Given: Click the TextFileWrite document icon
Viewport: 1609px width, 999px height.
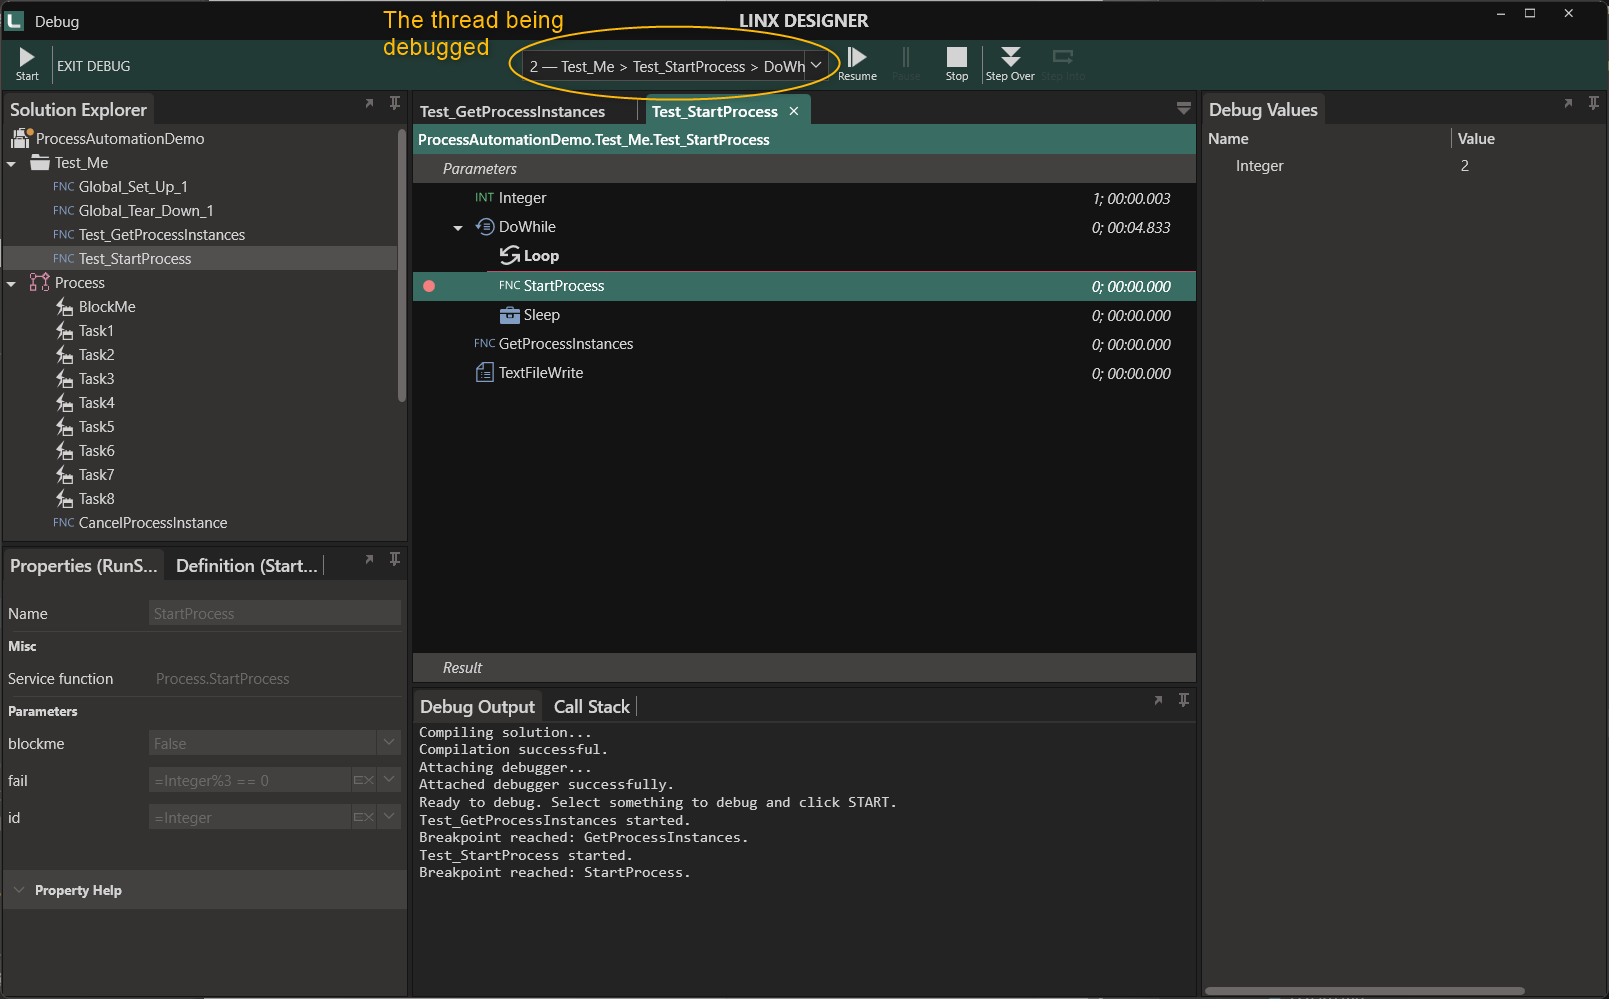Looking at the screenshot, I should [485, 373].
